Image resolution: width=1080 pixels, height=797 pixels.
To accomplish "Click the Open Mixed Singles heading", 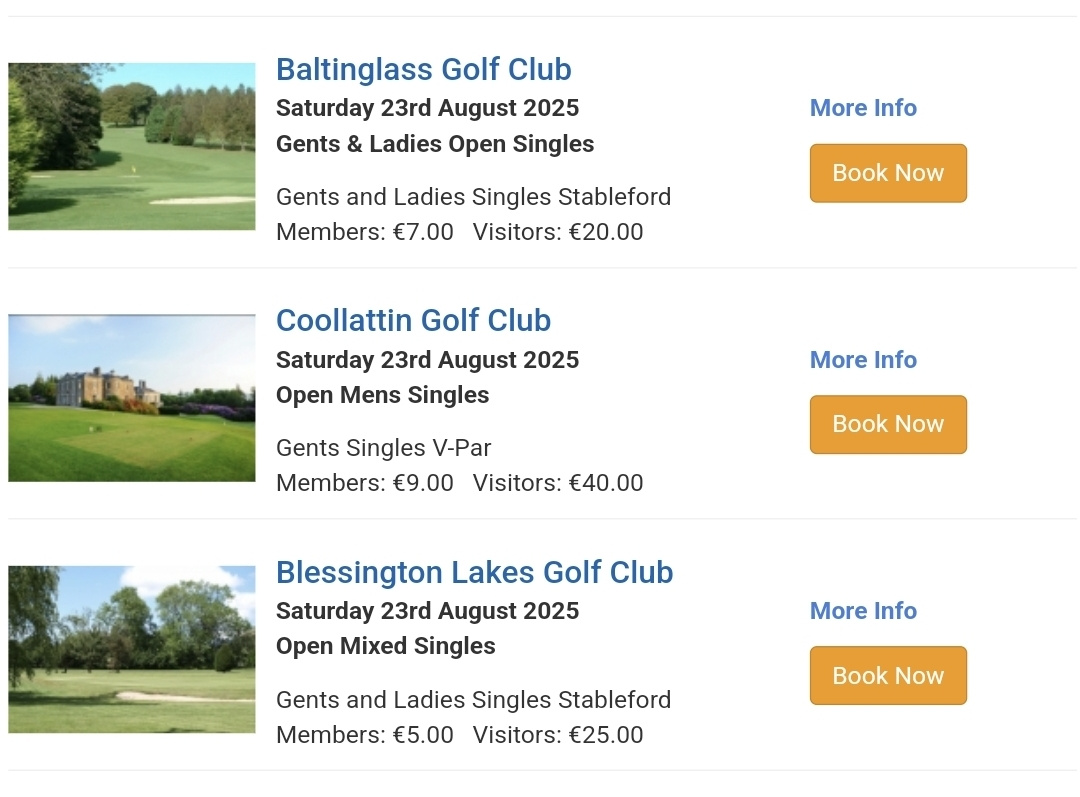I will (x=386, y=646).
